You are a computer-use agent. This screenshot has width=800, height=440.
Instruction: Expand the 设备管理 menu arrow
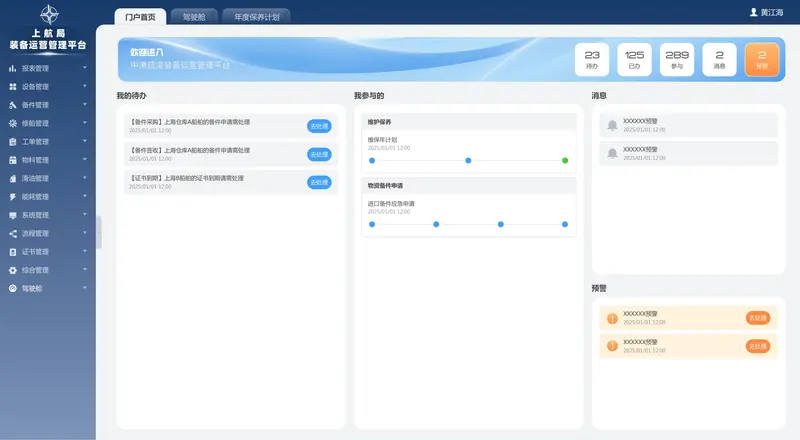[x=85, y=86]
